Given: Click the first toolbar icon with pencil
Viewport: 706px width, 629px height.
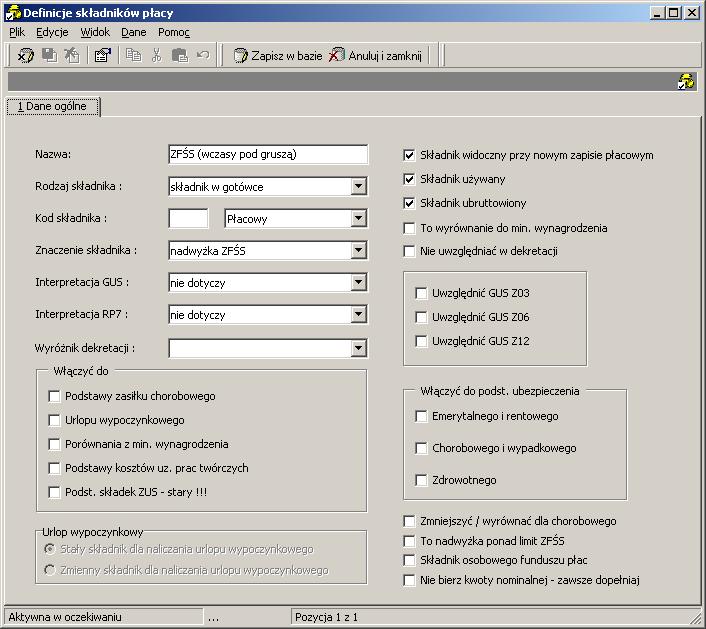Looking at the screenshot, I should [x=25, y=55].
